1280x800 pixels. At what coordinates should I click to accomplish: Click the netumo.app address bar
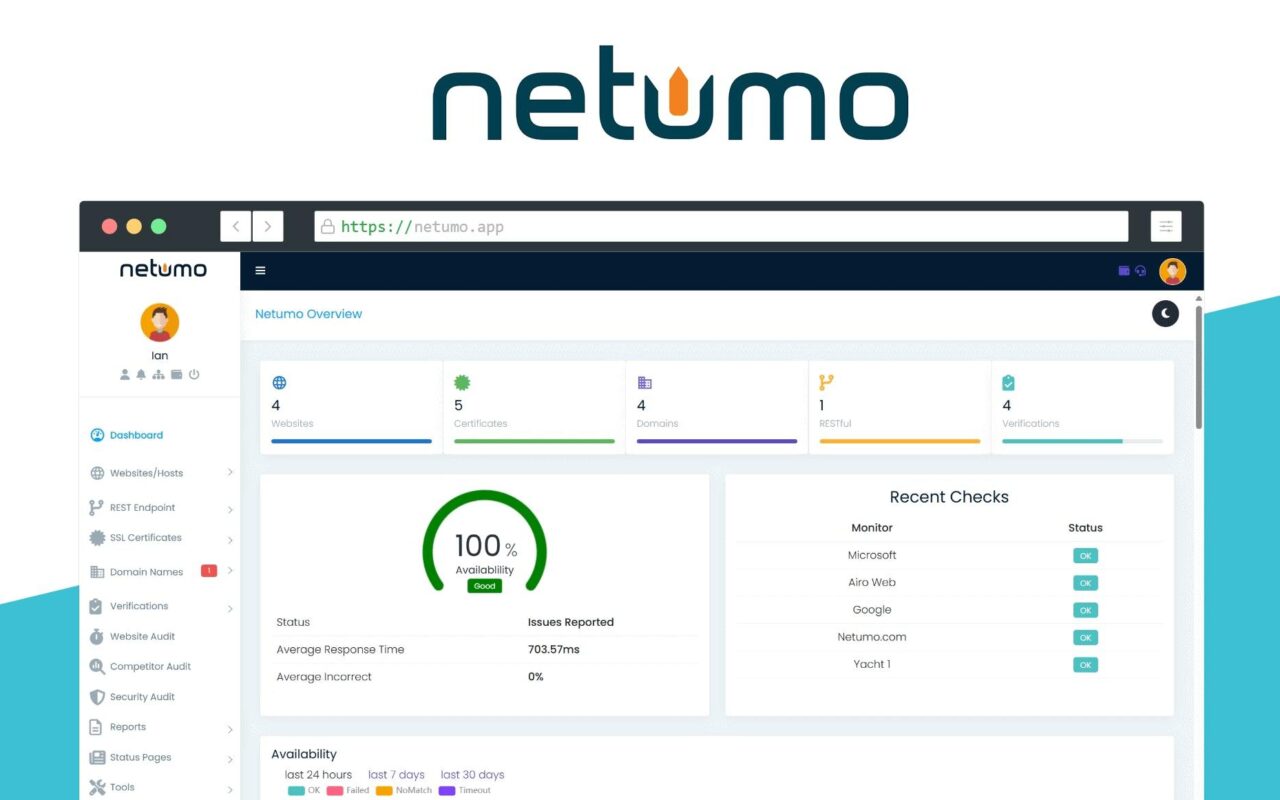pos(721,226)
